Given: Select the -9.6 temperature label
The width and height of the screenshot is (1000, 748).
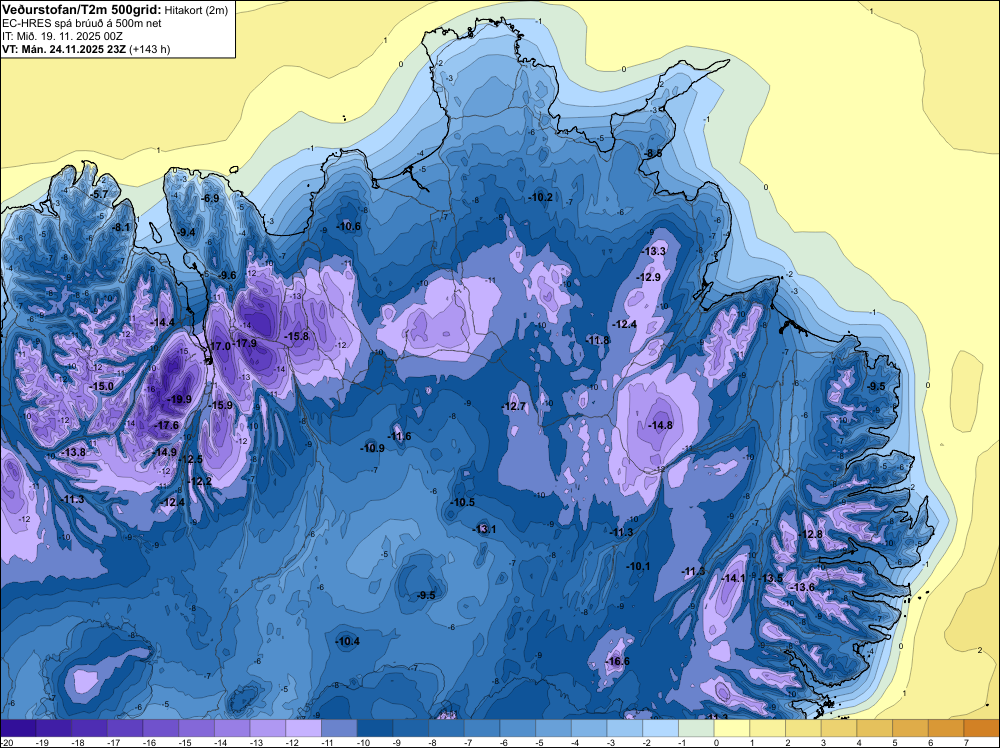Looking at the screenshot, I should click(227, 275).
